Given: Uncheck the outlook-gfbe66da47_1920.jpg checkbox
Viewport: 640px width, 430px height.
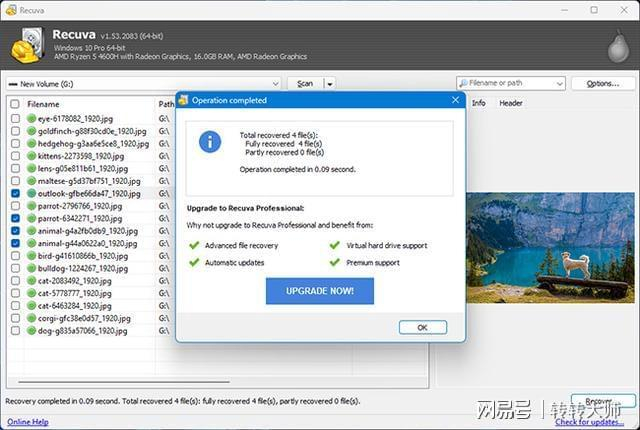Looking at the screenshot, I should pyautogui.click(x=15, y=193).
